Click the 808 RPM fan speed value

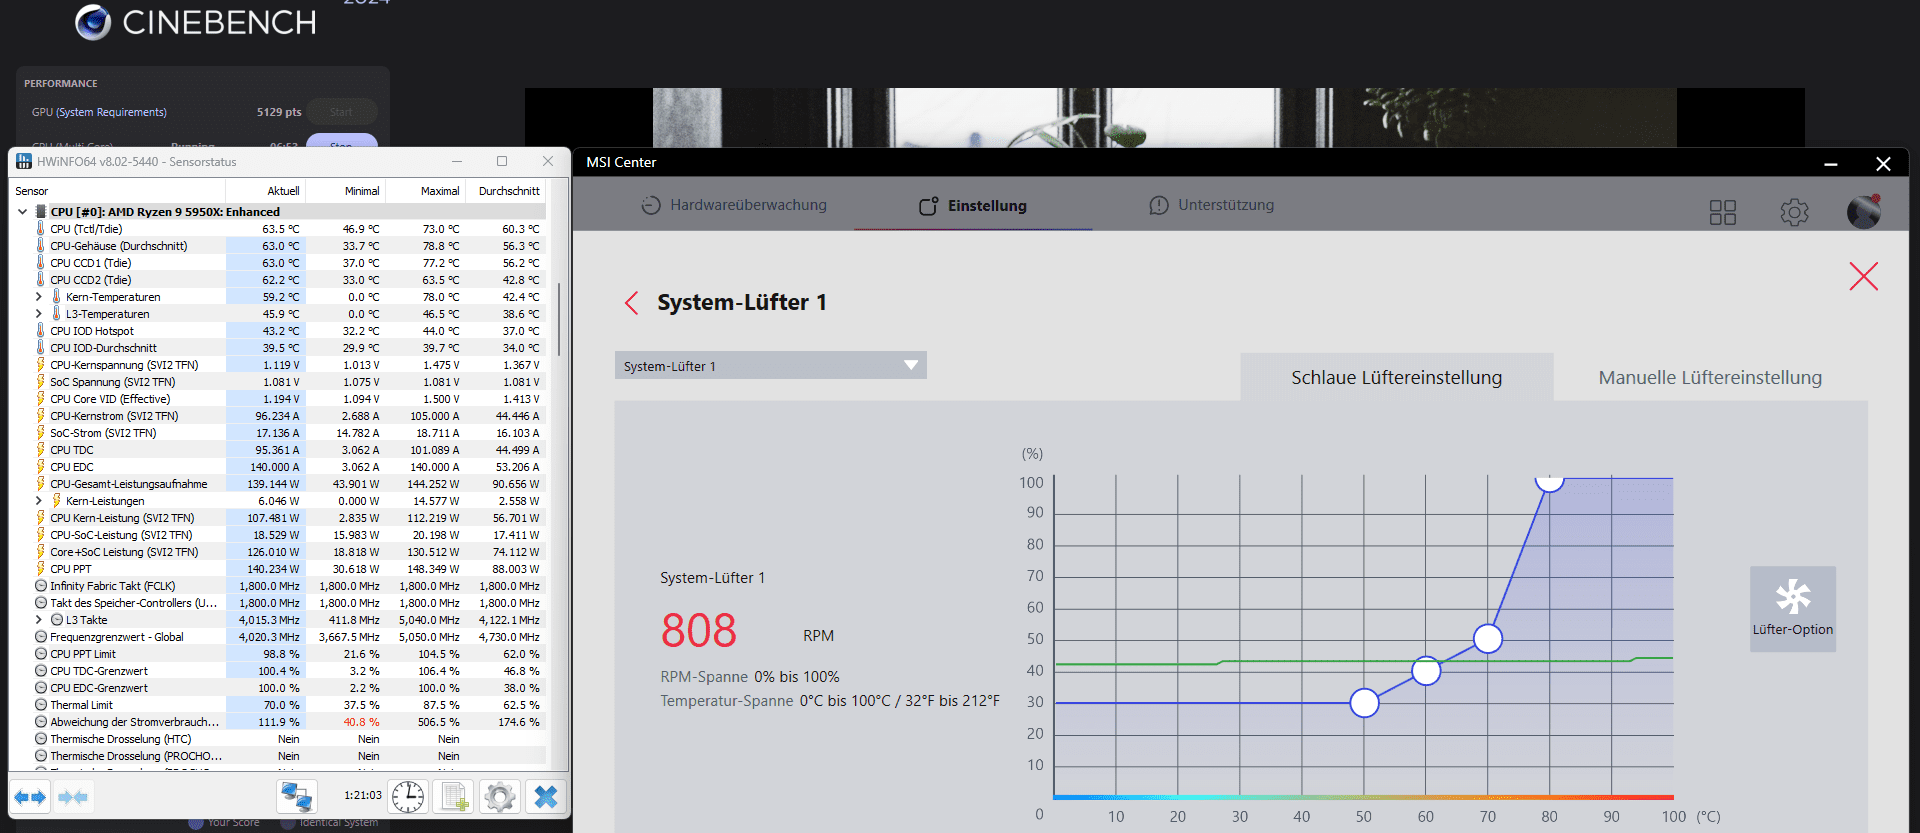click(x=699, y=631)
